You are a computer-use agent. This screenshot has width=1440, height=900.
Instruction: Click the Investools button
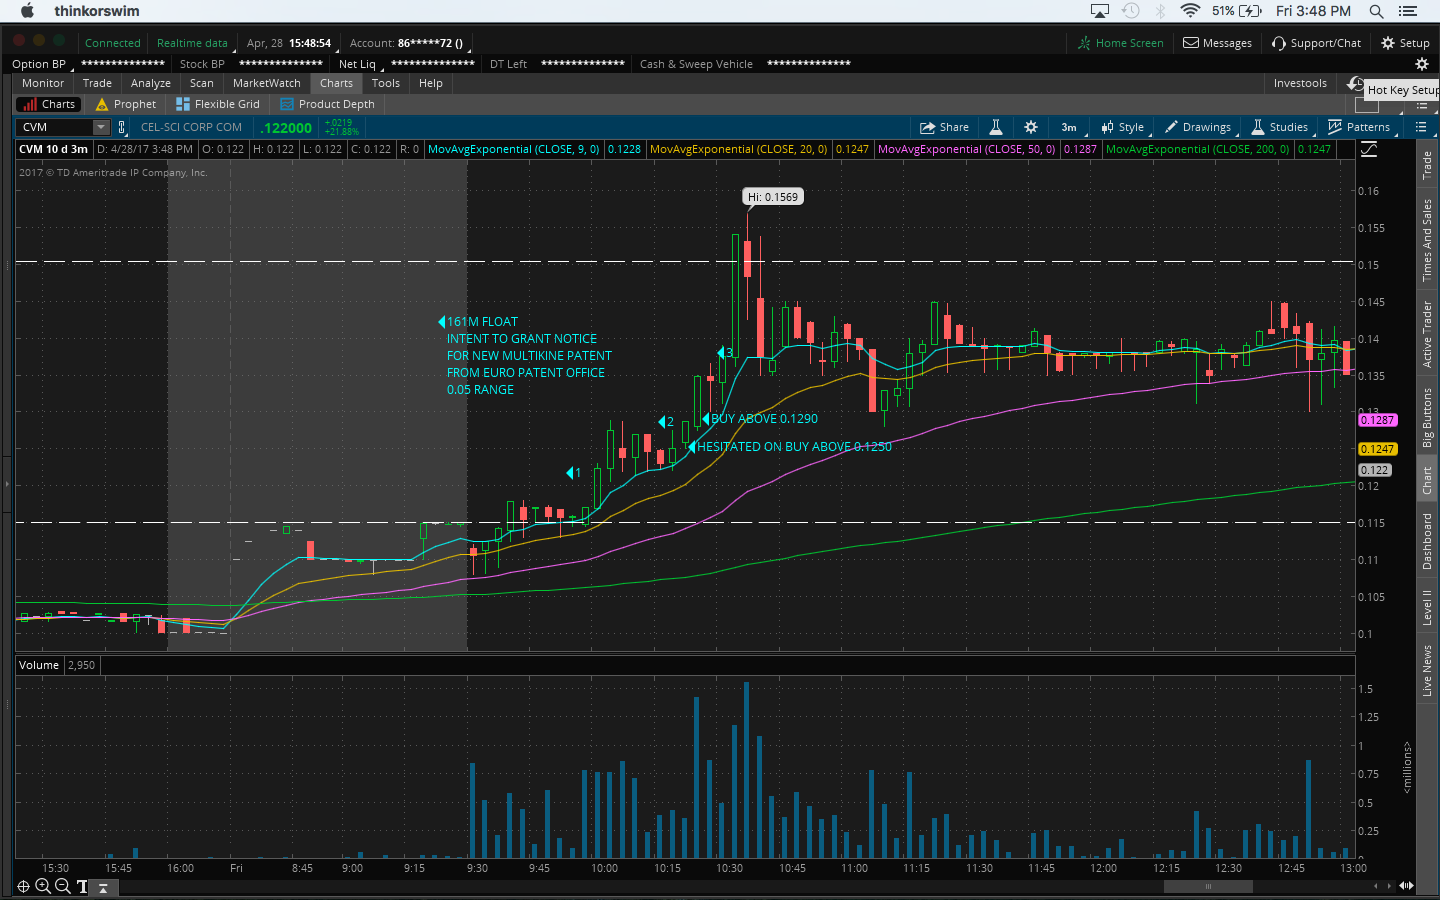(x=1300, y=83)
